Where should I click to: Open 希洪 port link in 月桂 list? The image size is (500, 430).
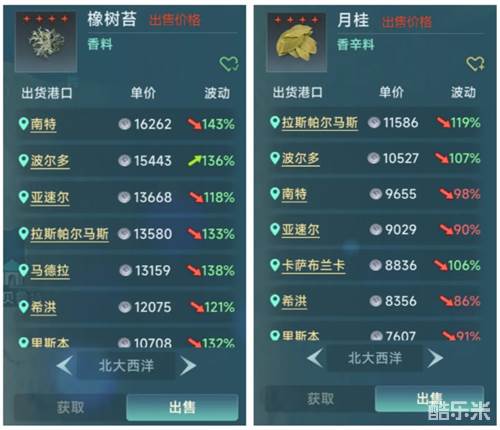click(x=294, y=301)
